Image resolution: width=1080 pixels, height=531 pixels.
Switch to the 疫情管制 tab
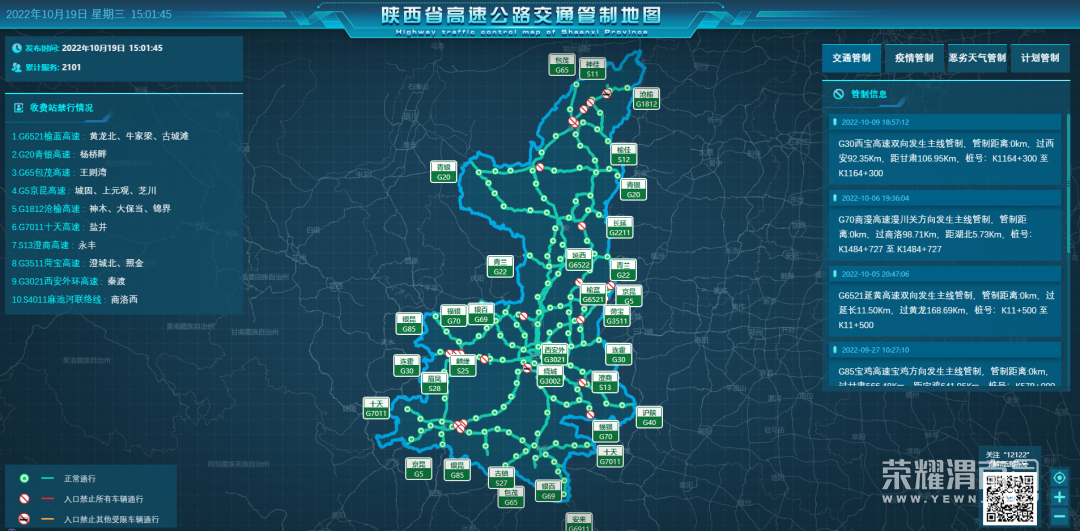click(x=913, y=58)
